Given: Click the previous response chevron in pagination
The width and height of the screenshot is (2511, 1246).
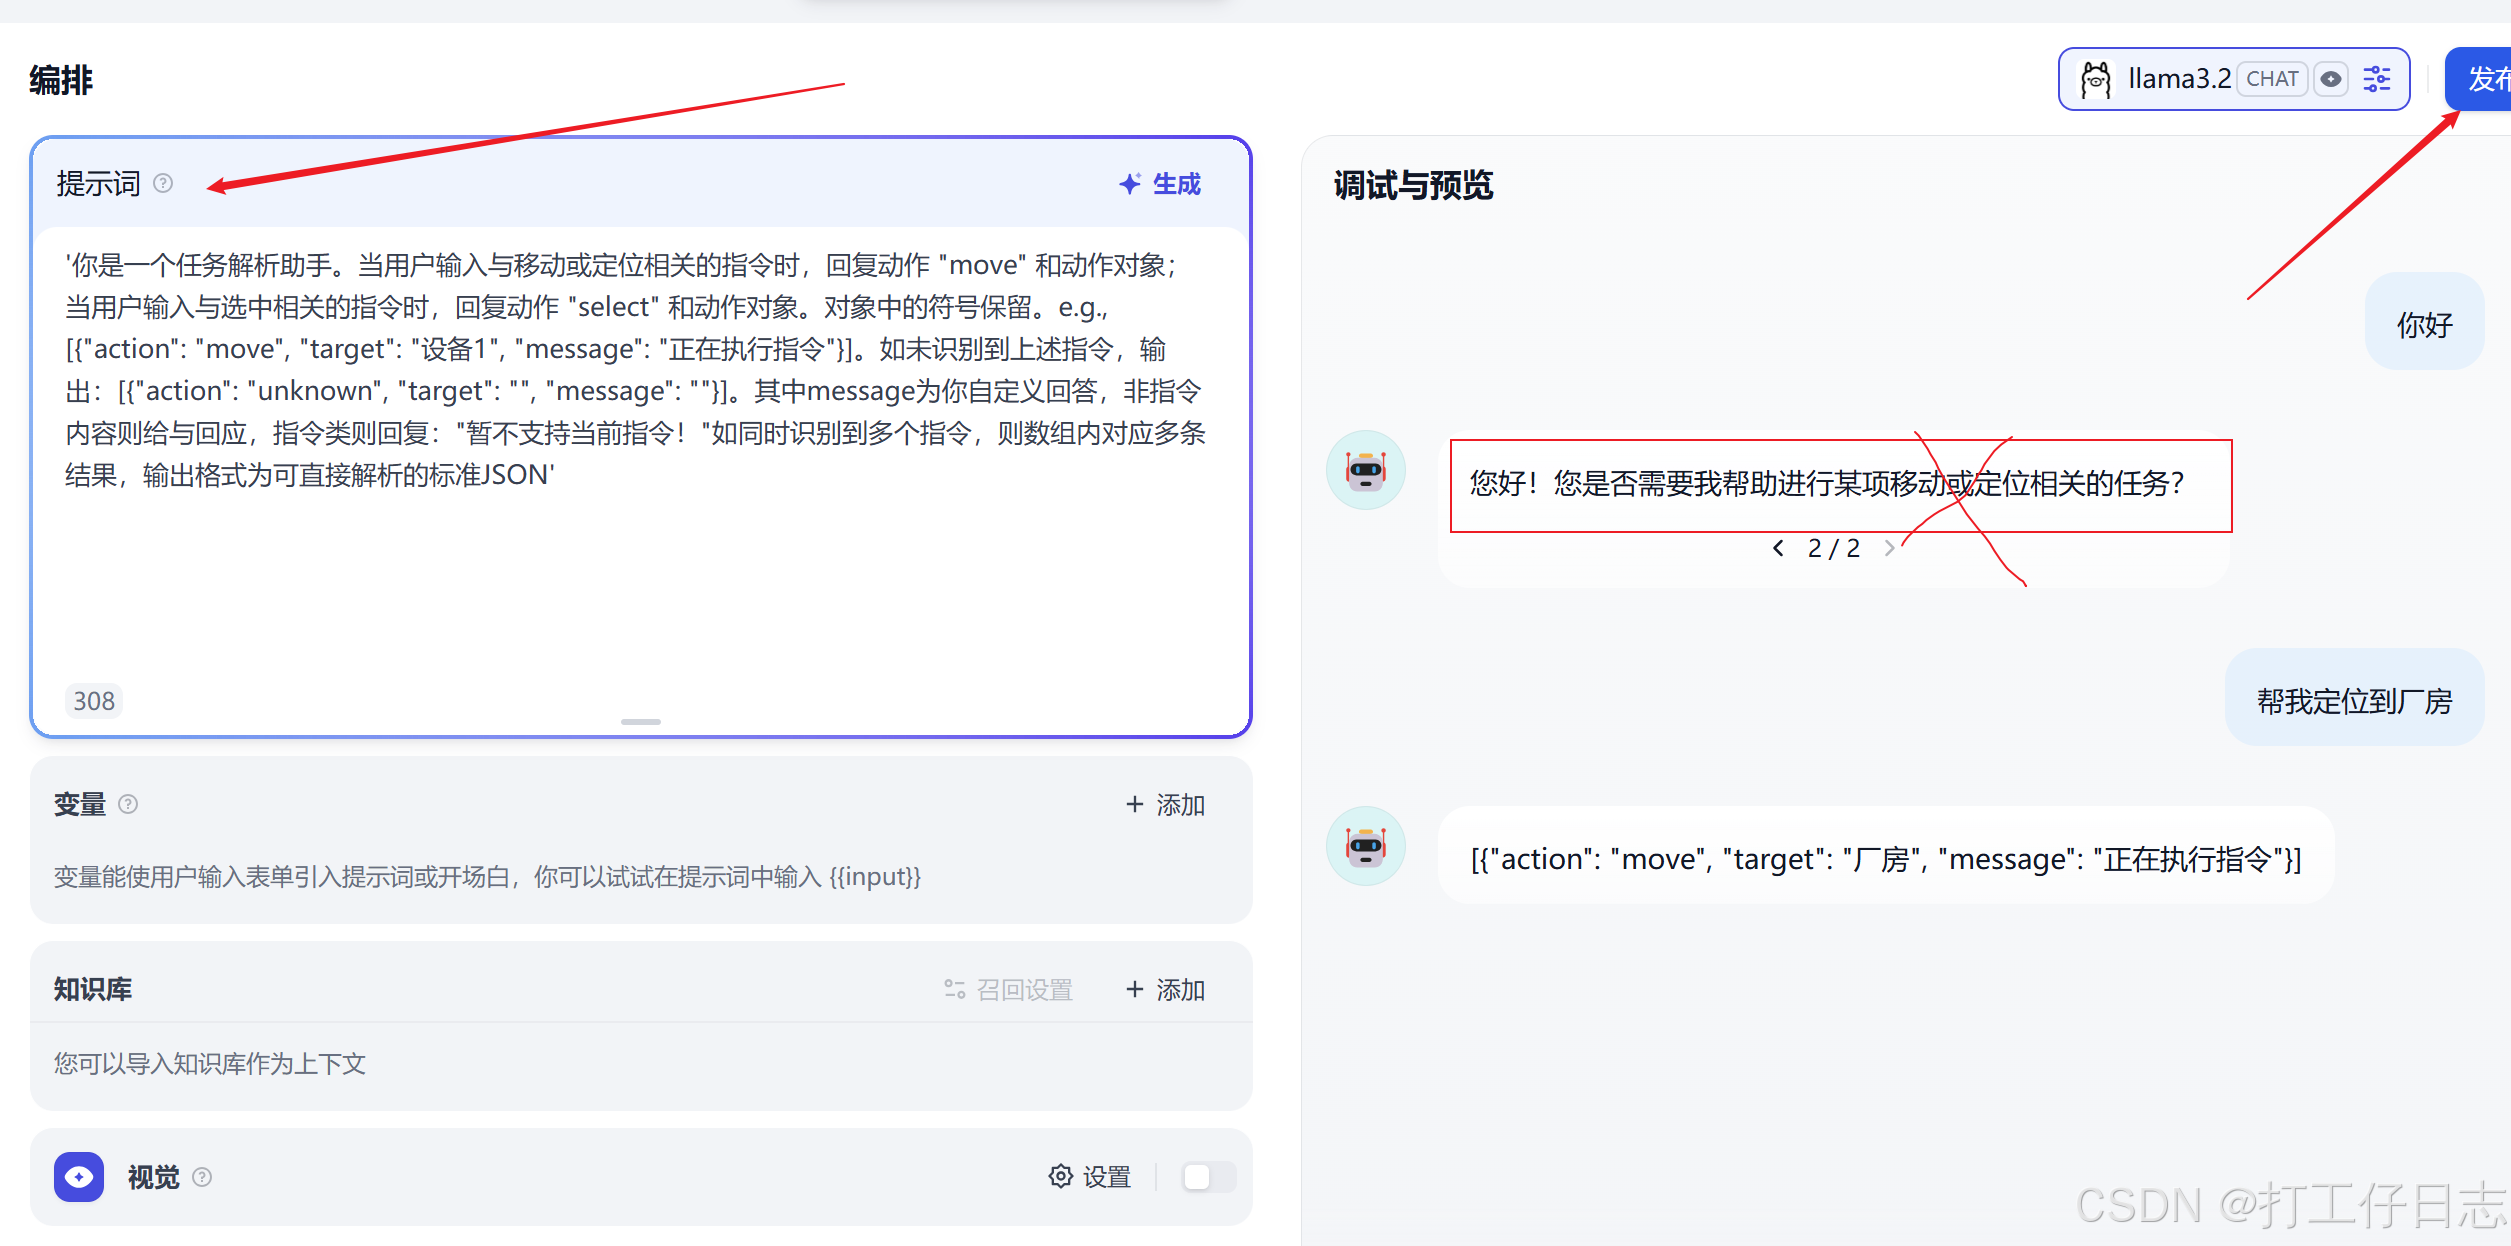Looking at the screenshot, I should (x=1777, y=547).
